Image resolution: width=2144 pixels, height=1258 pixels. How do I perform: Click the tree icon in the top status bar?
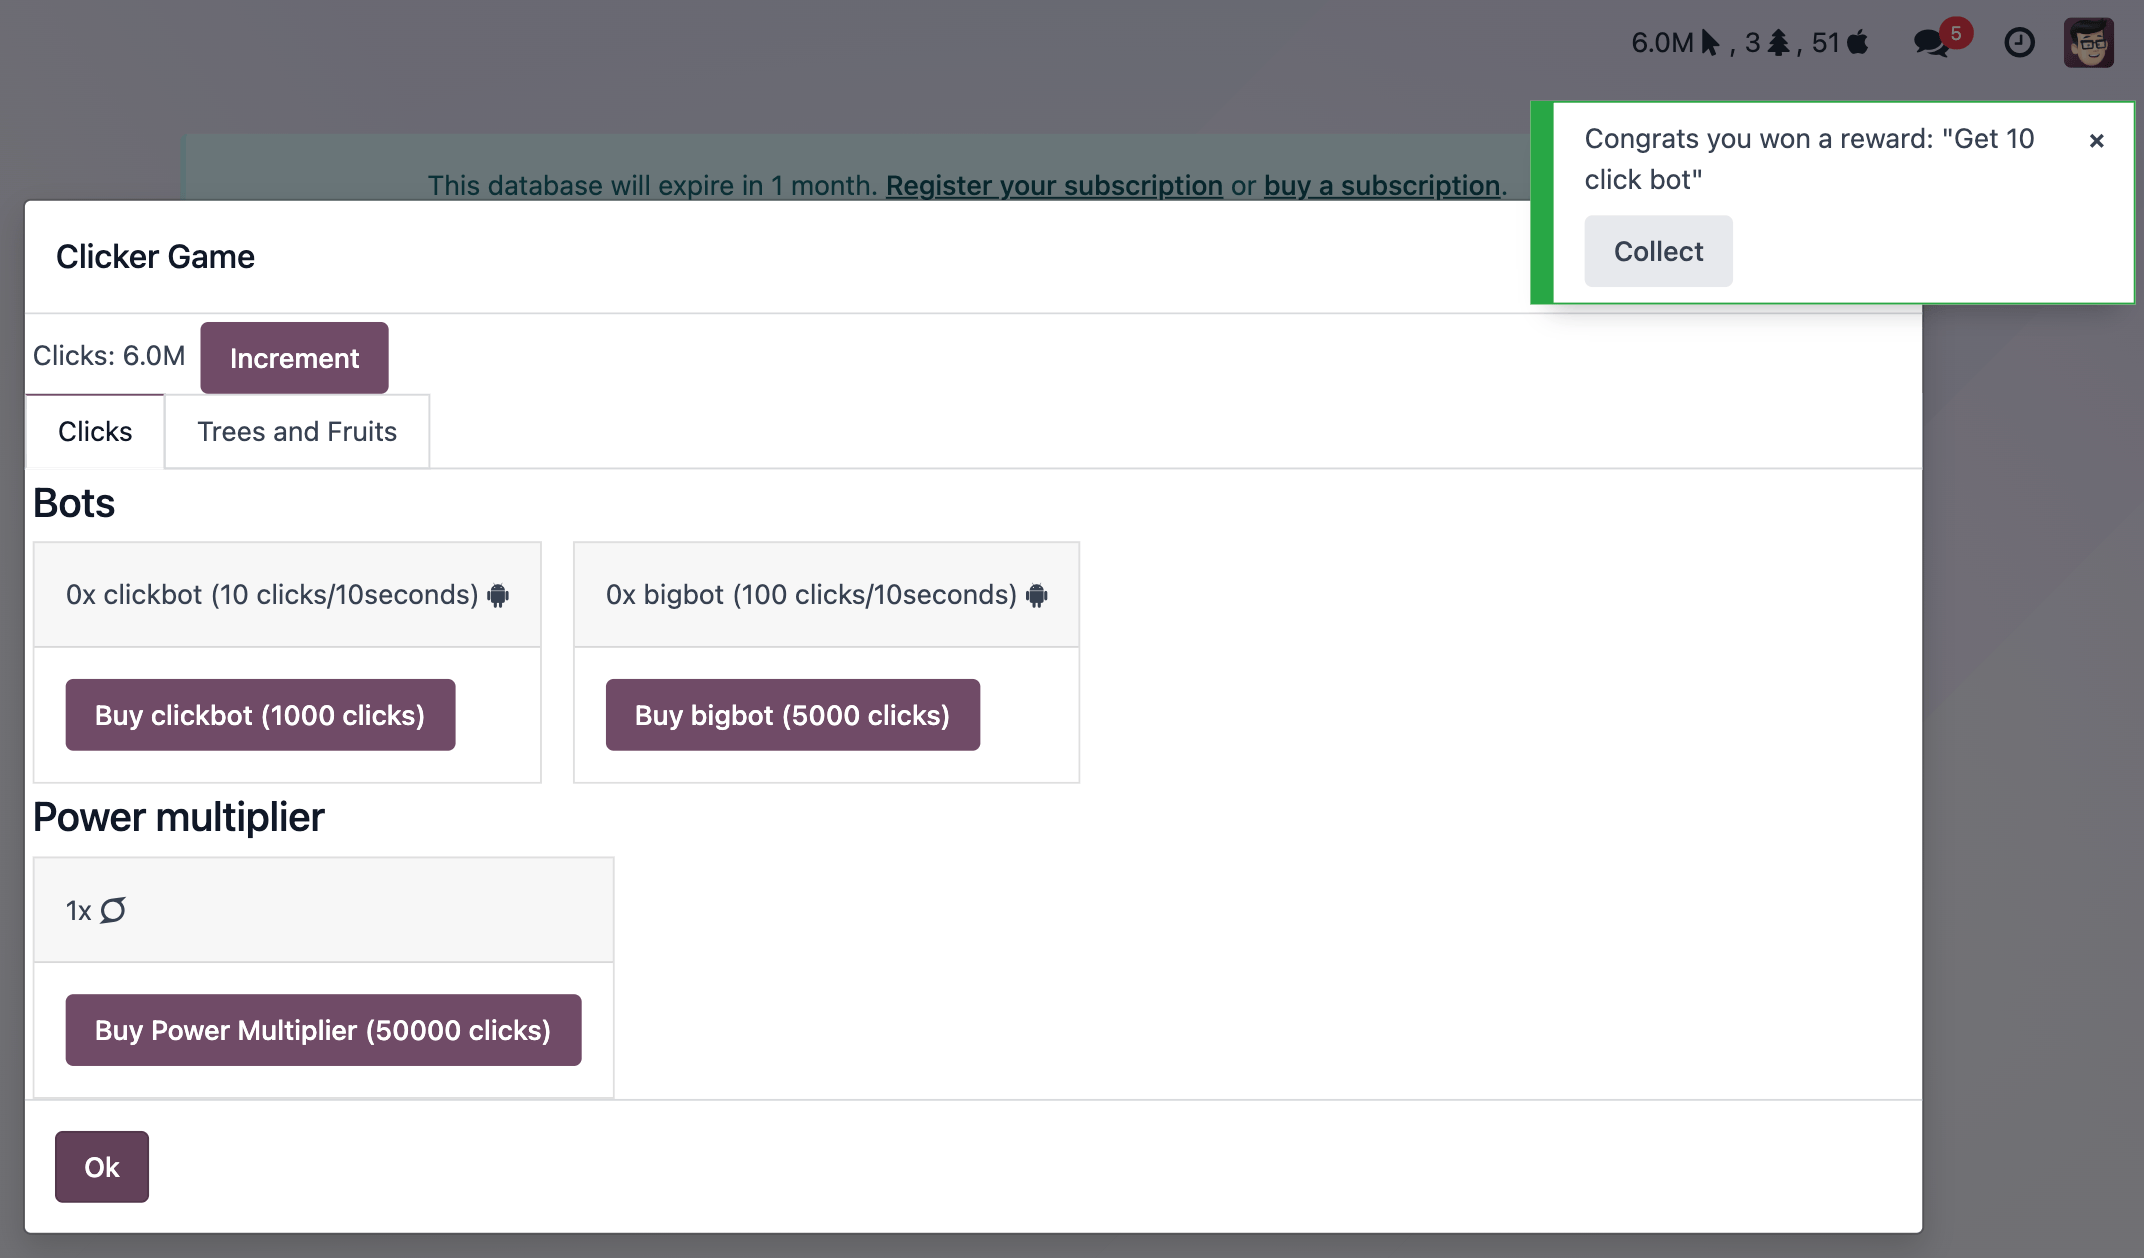pyautogui.click(x=1779, y=42)
